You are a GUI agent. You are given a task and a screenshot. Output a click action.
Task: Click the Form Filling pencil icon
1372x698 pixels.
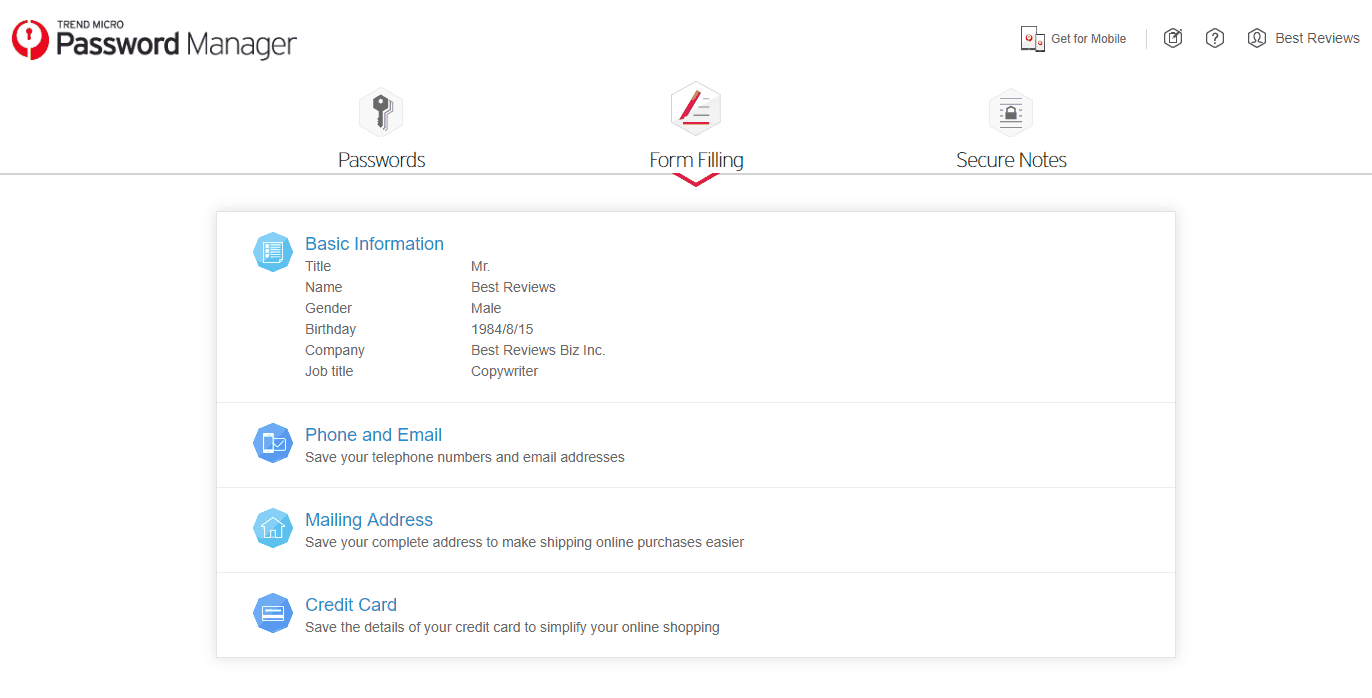(x=695, y=108)
